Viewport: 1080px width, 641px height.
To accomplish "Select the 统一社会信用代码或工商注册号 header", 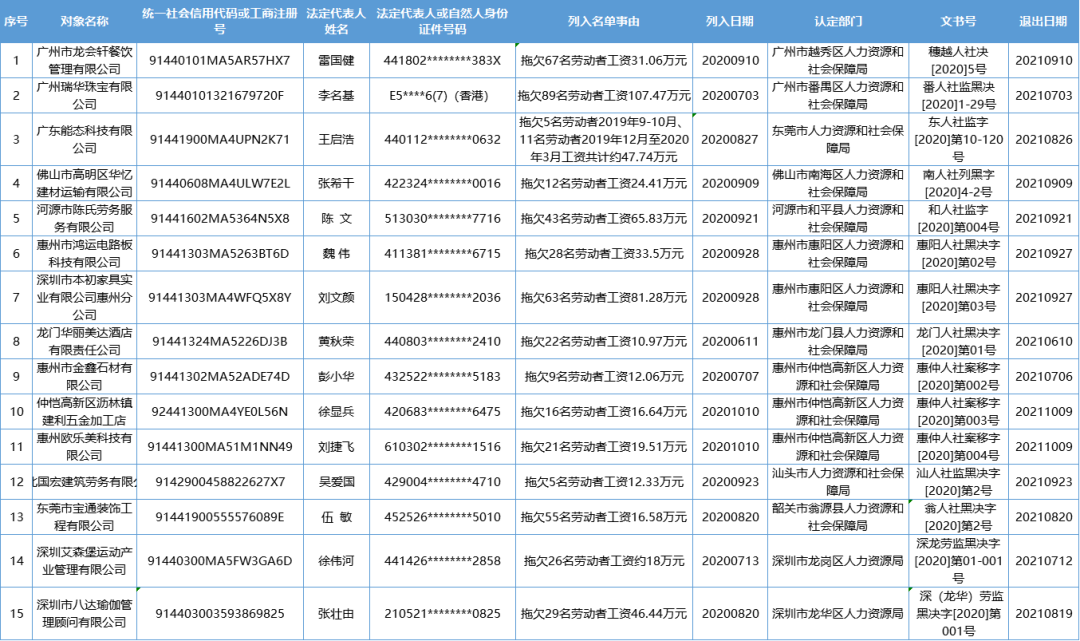I will [220, 21].
